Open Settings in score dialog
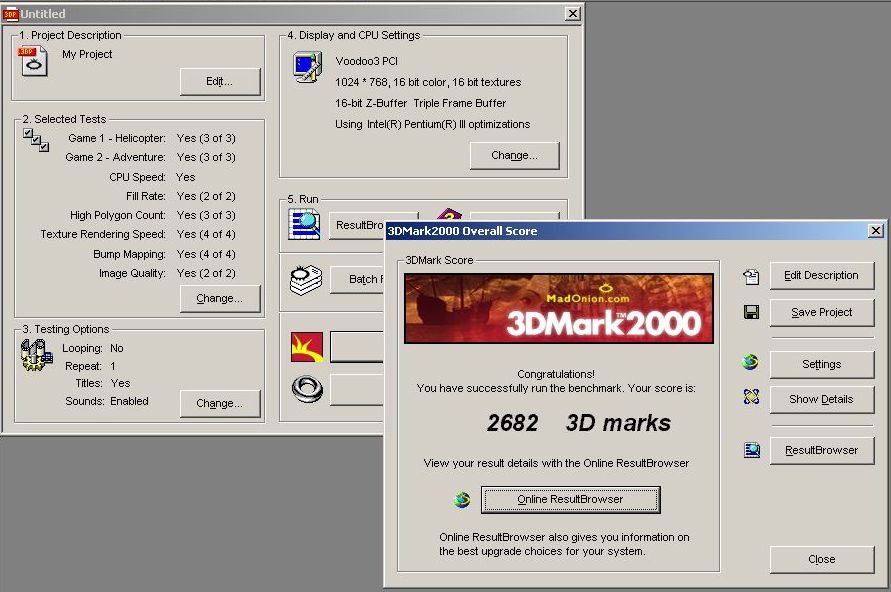Image resolution: width=891 pixels, height=592 pixels. coord(822,364)
